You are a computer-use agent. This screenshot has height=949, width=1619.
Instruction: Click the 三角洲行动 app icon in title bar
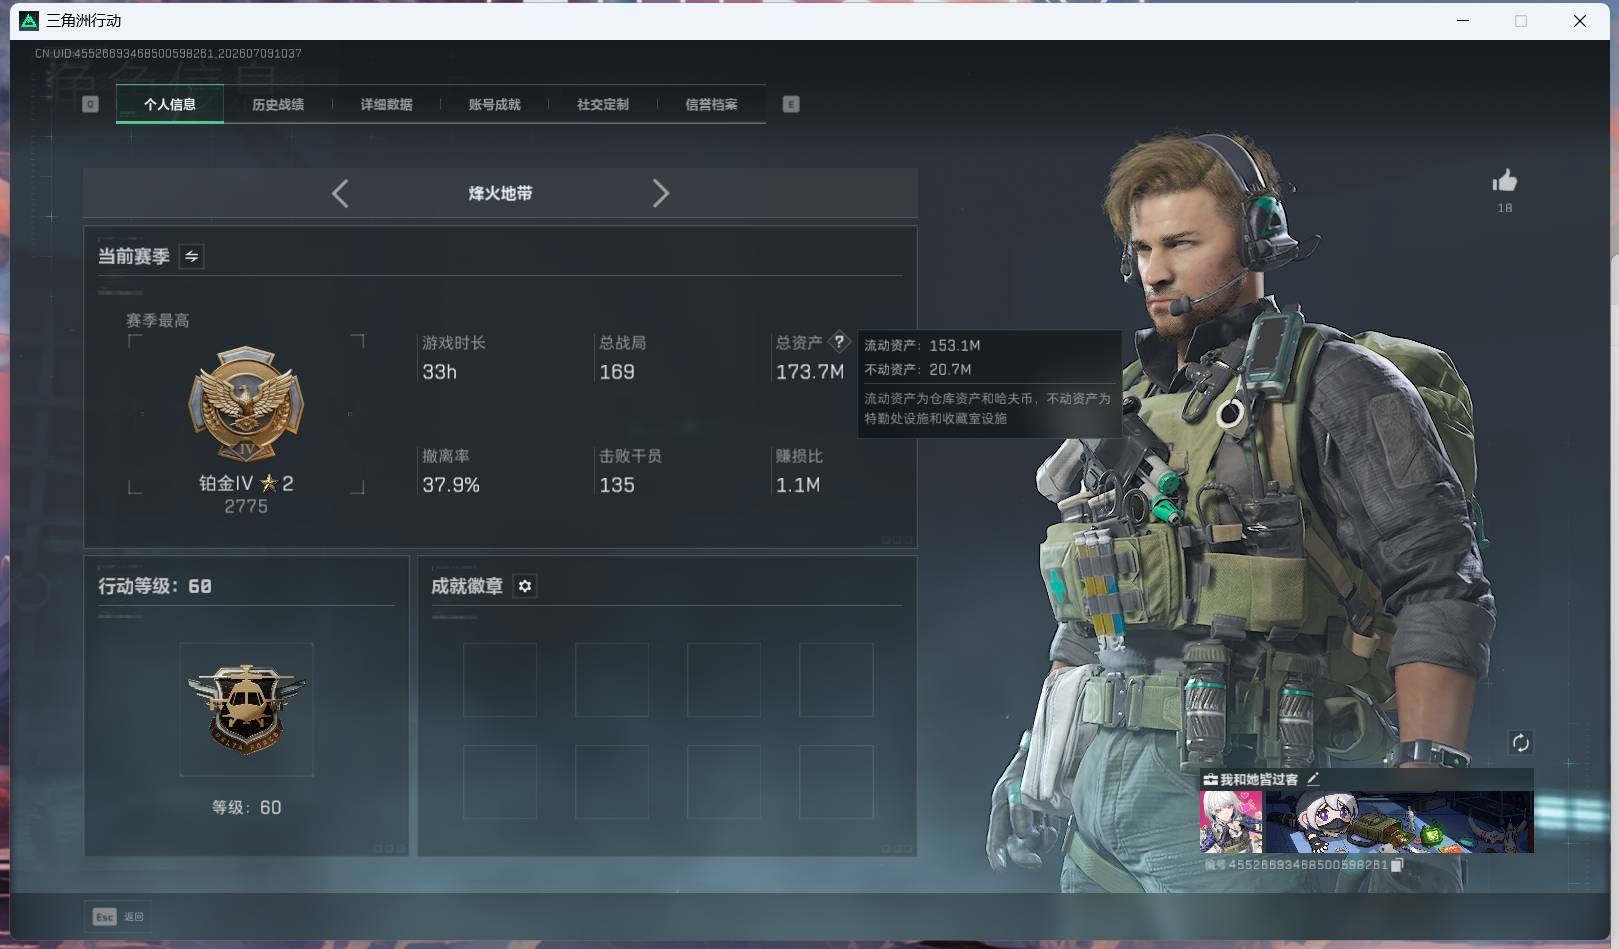coord(29,21)
